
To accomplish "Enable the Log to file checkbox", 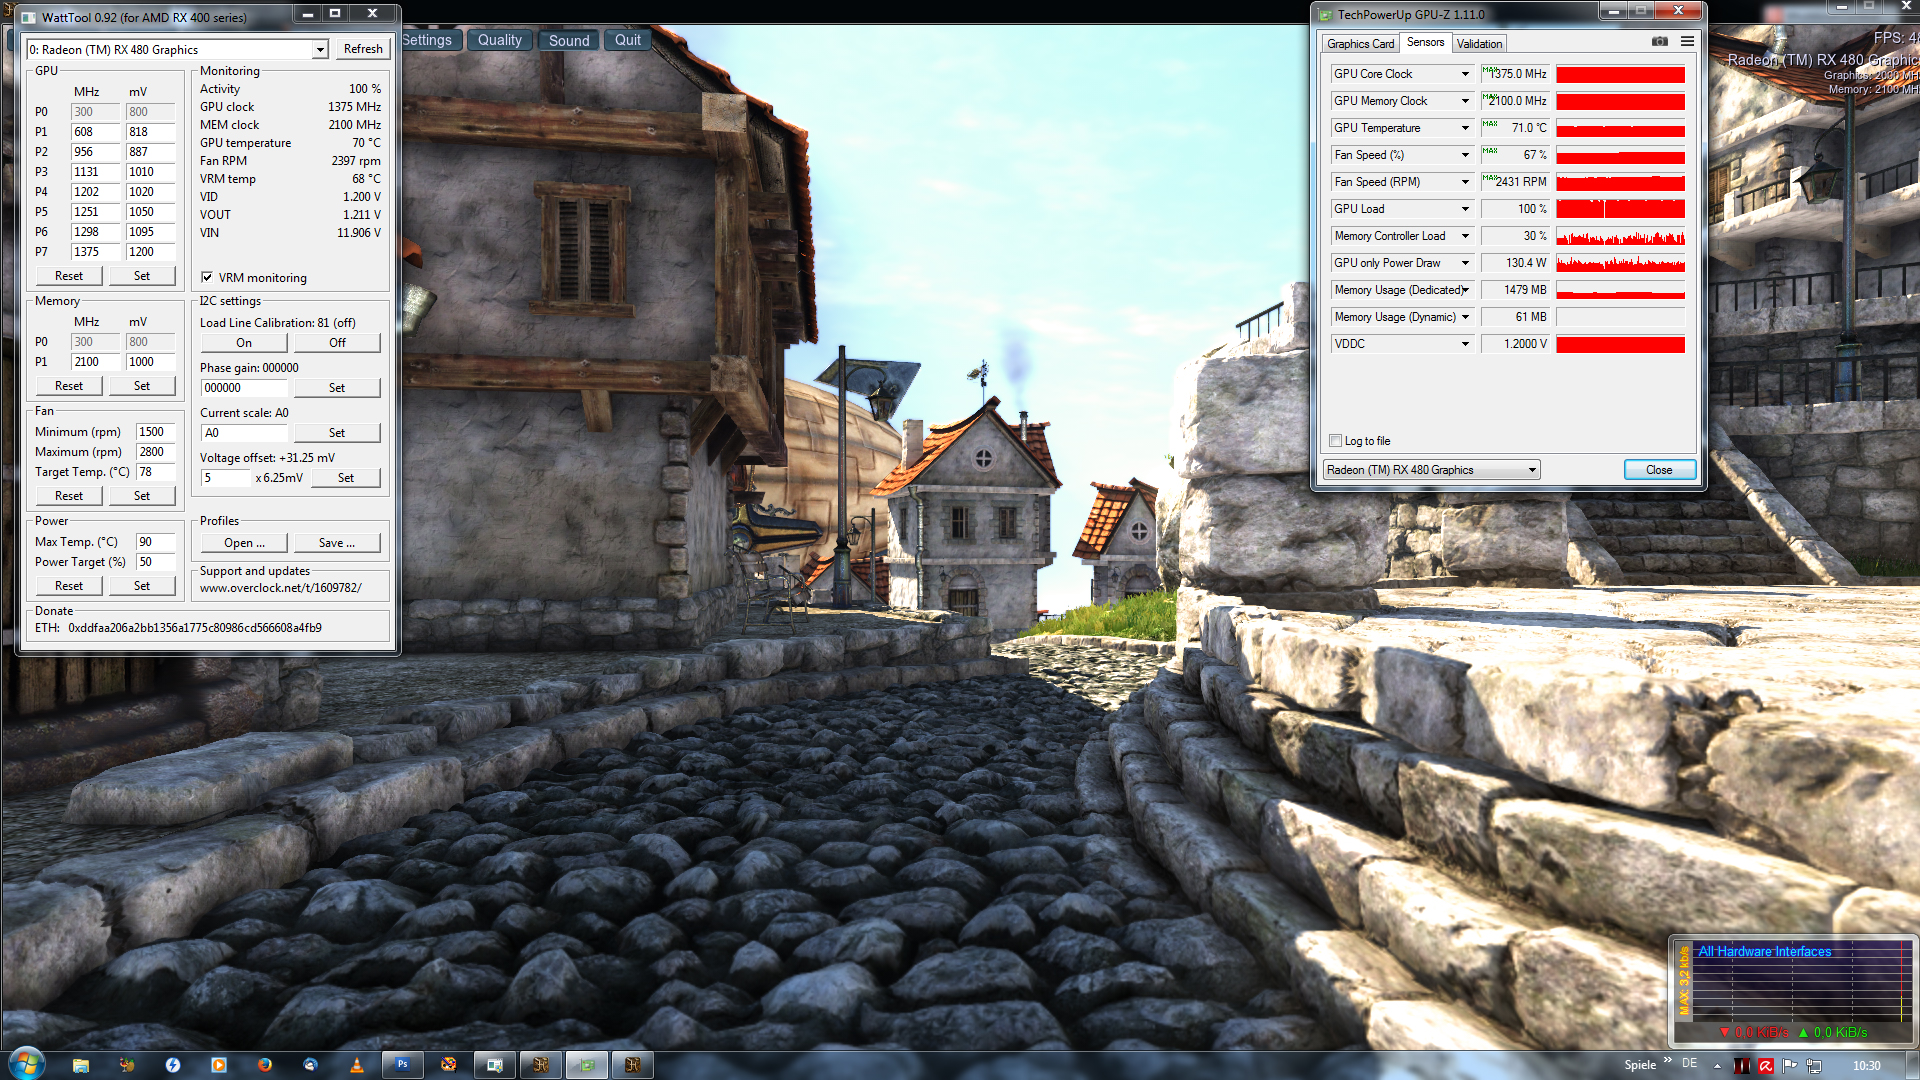I will (x=1335, y=441).
